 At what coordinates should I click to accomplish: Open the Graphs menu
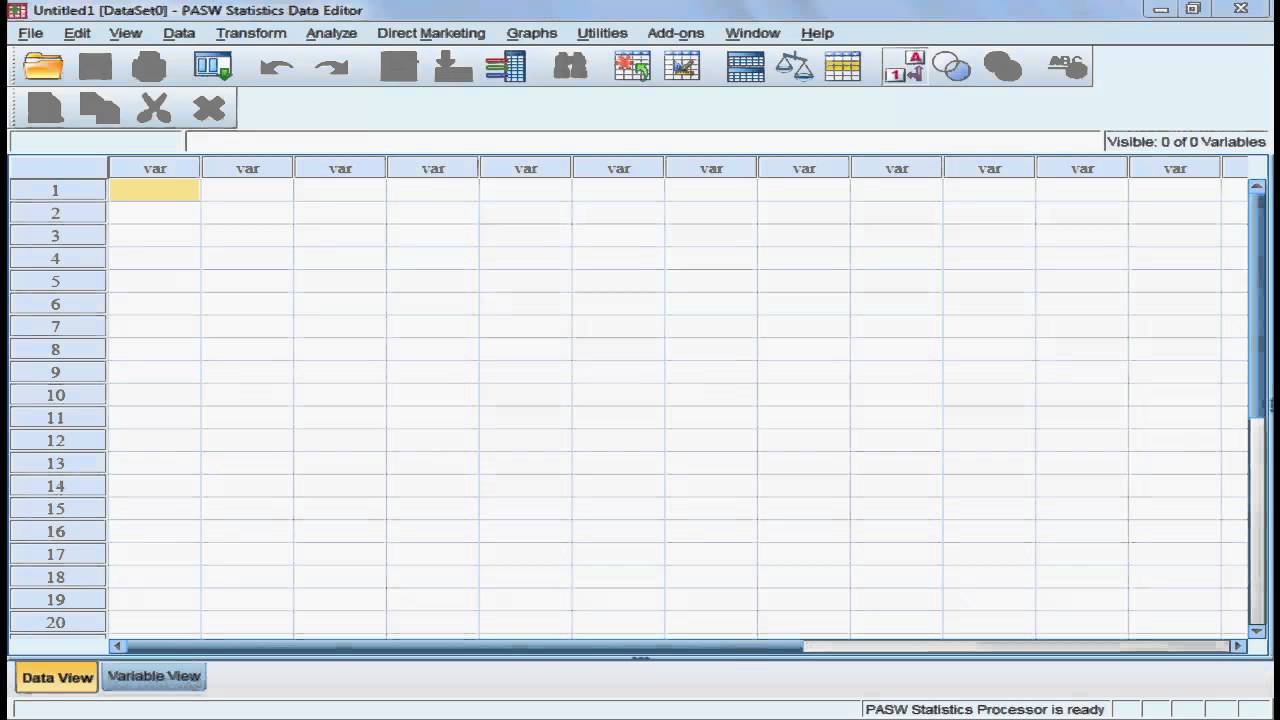tap(532, 33)
